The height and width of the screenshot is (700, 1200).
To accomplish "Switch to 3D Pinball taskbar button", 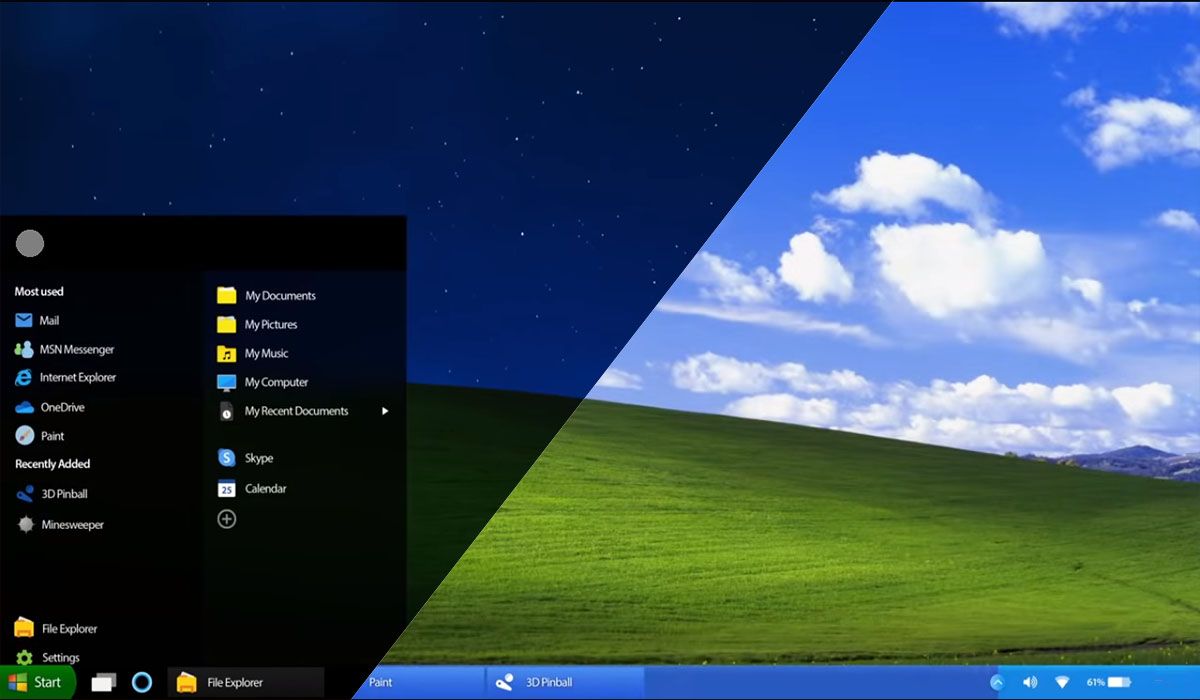I will (565, 683).
